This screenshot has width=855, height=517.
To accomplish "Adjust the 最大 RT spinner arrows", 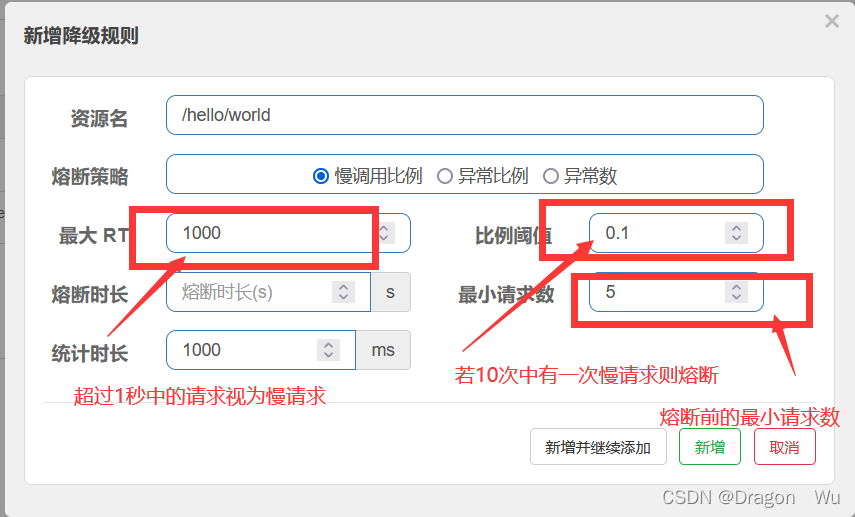I will 384,233.
